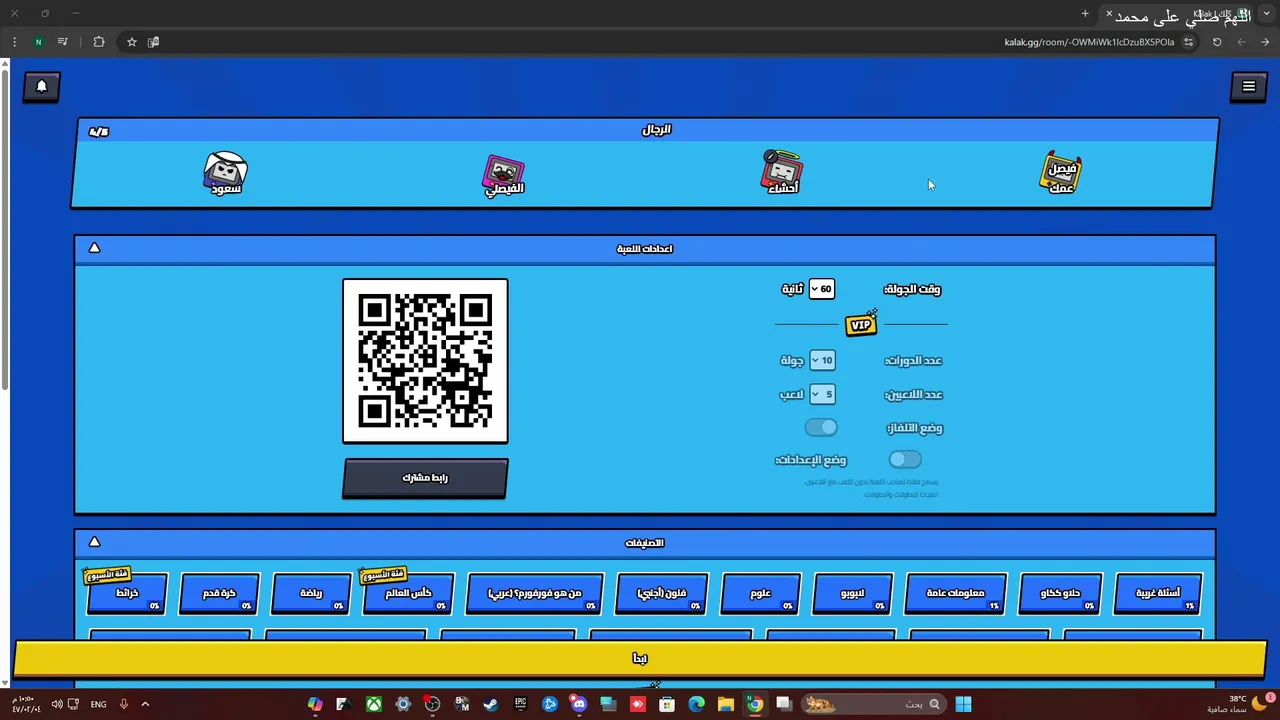Open the browser extensions puzzle icon
Image resolution: width=1280 pixels, height=720 pixels.
click(98, 42)
